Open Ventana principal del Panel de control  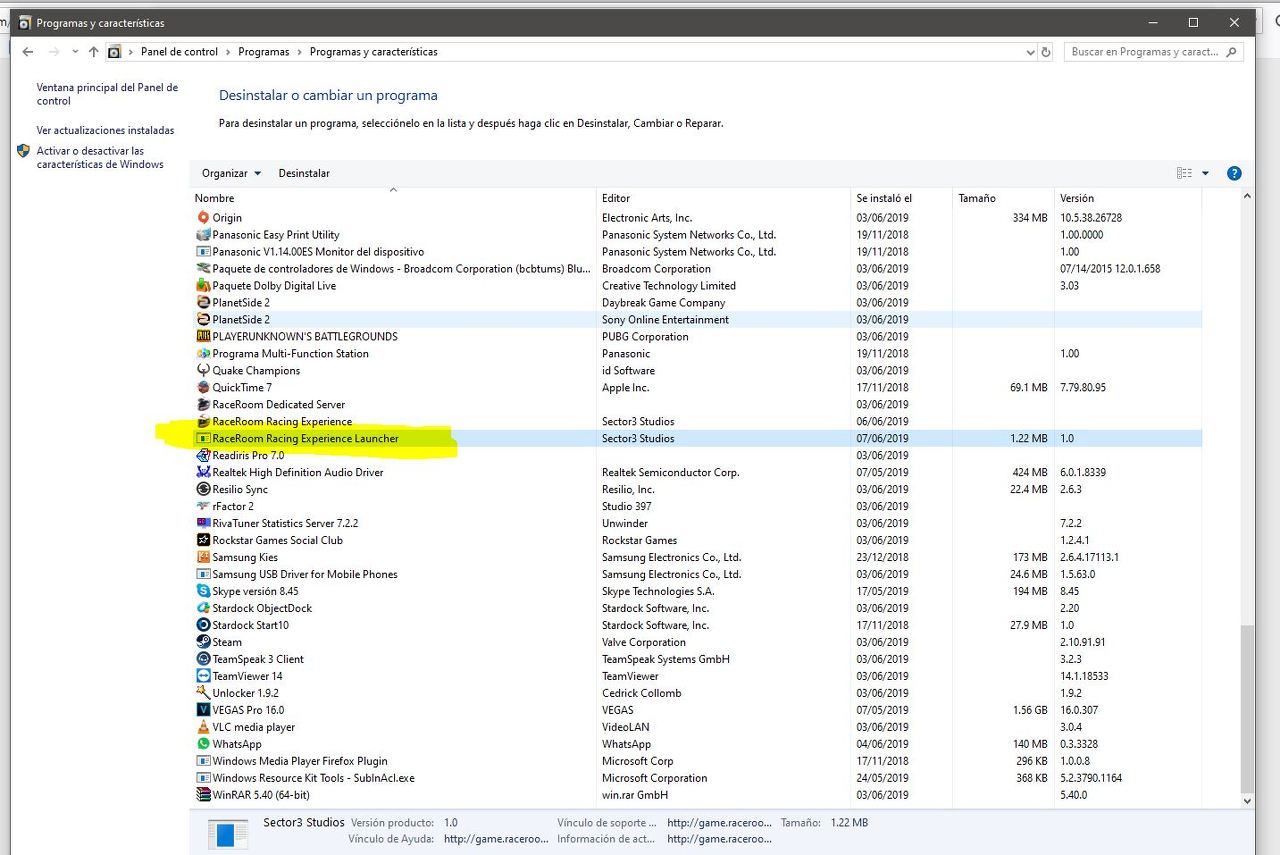click(x=107, y=94)
